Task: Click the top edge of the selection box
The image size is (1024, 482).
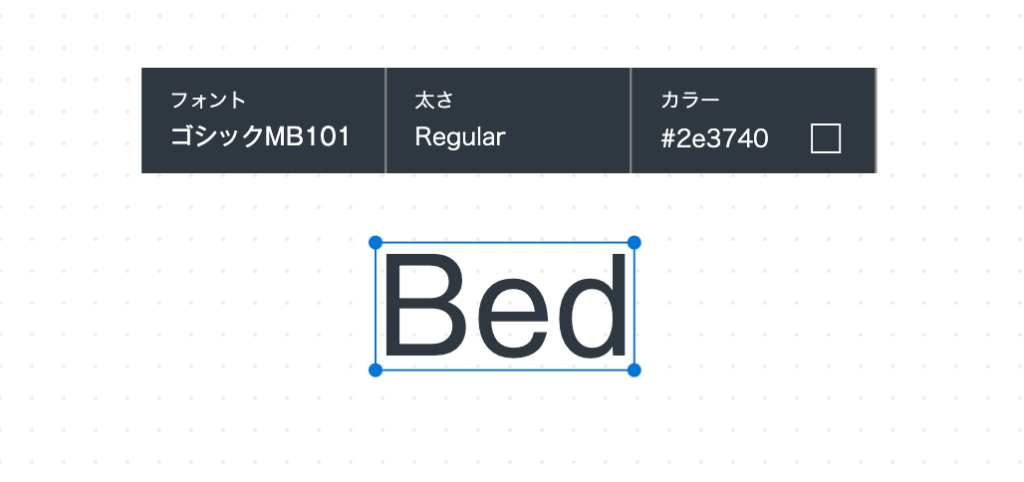Action: (505, 243)
